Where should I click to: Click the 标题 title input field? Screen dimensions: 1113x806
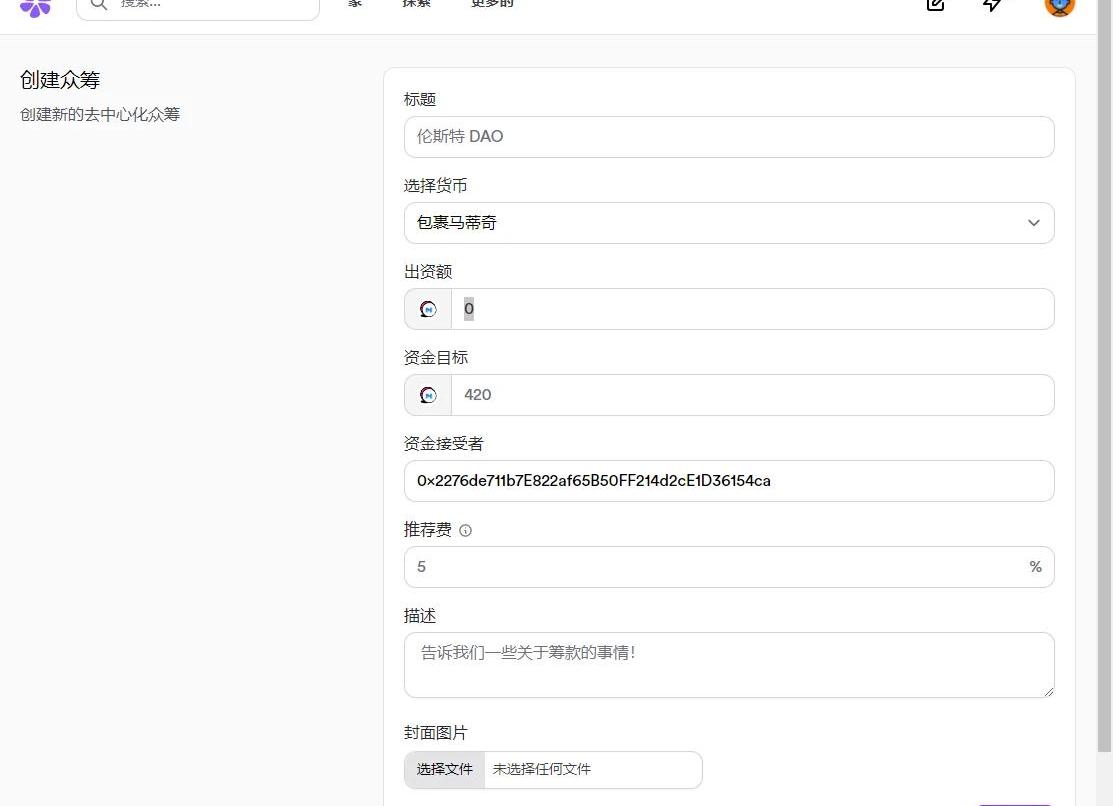728,137
